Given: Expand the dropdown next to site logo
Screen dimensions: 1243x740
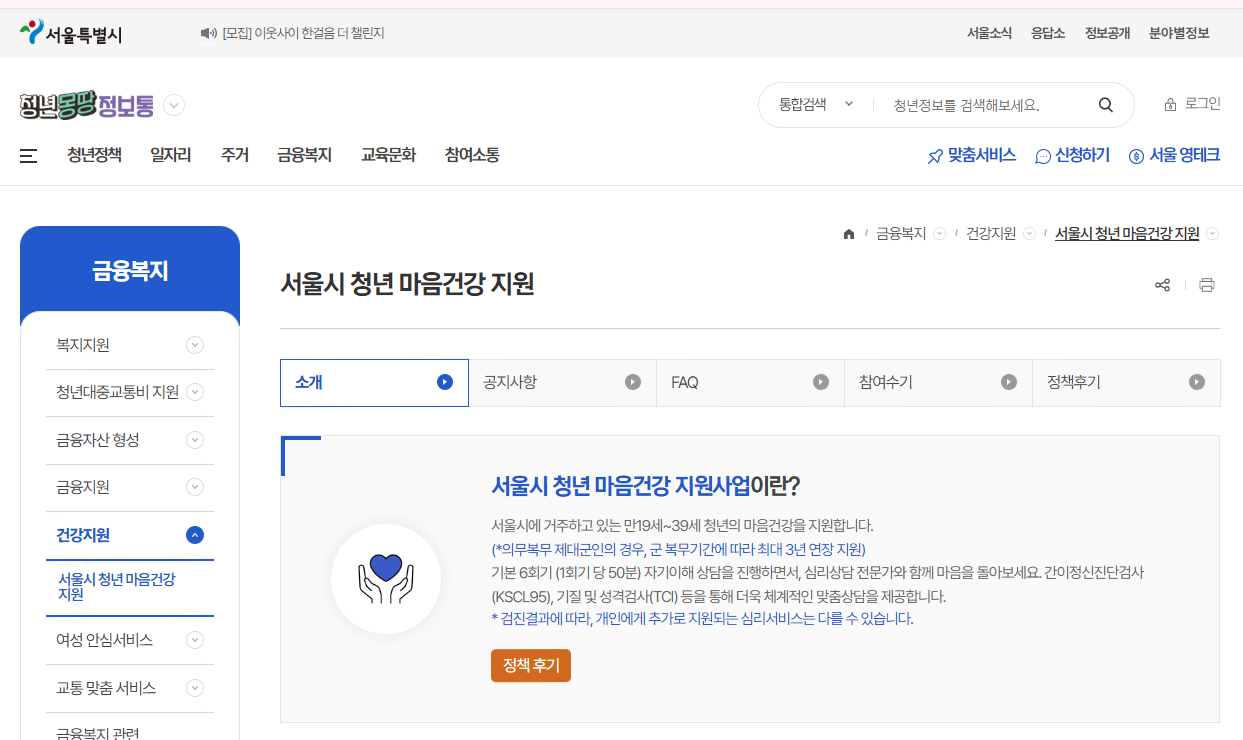Looking at the screenshot, I should point(174,105).
